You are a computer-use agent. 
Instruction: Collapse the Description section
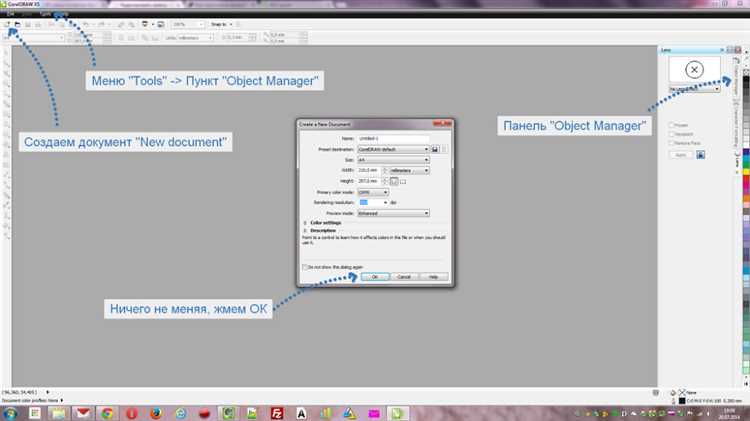point(305,231)
